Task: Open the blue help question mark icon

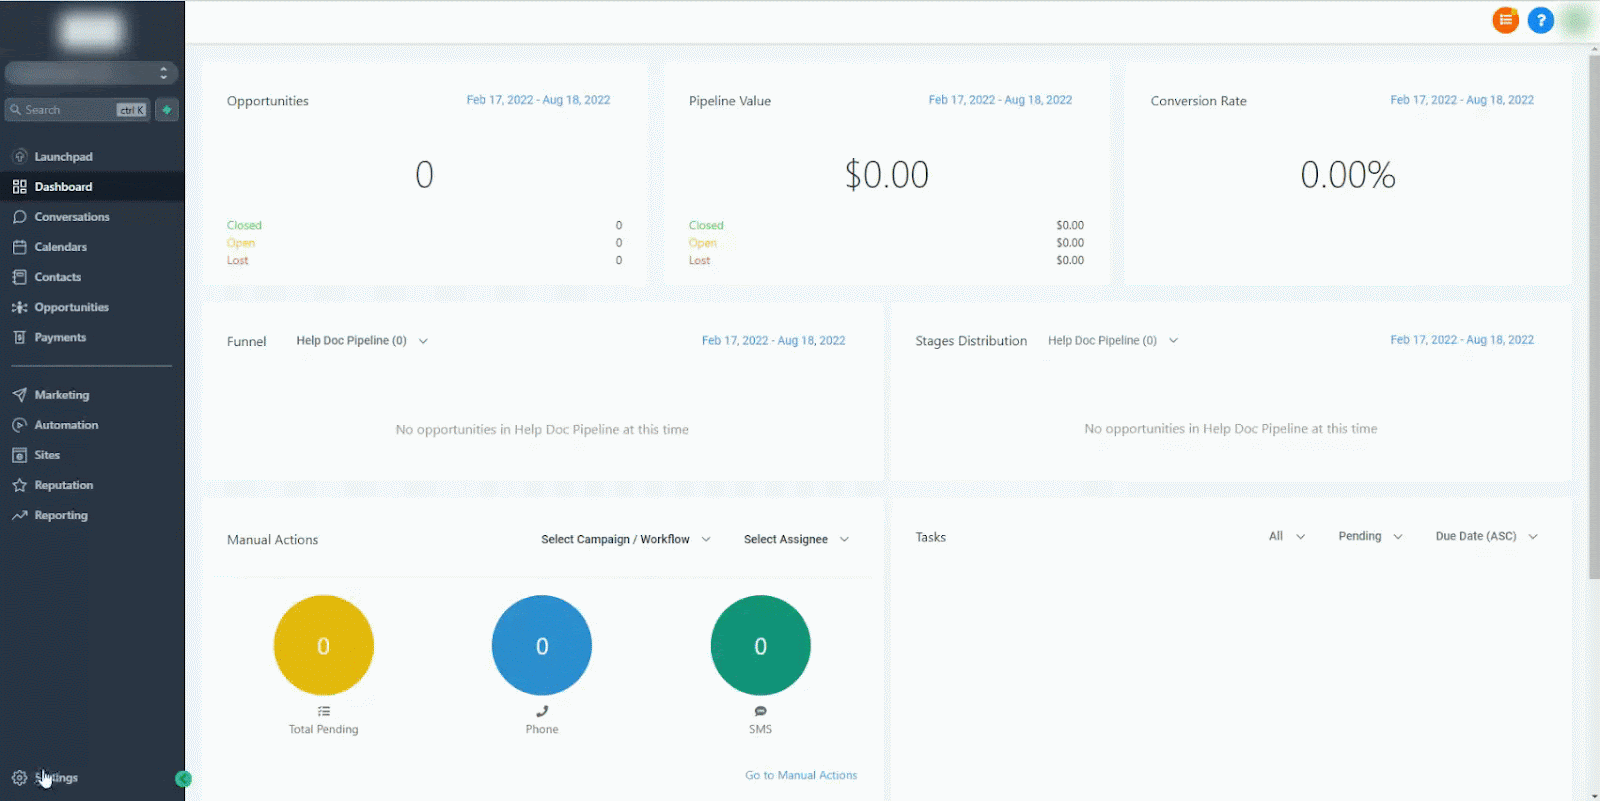Action: click(1541, 20)
